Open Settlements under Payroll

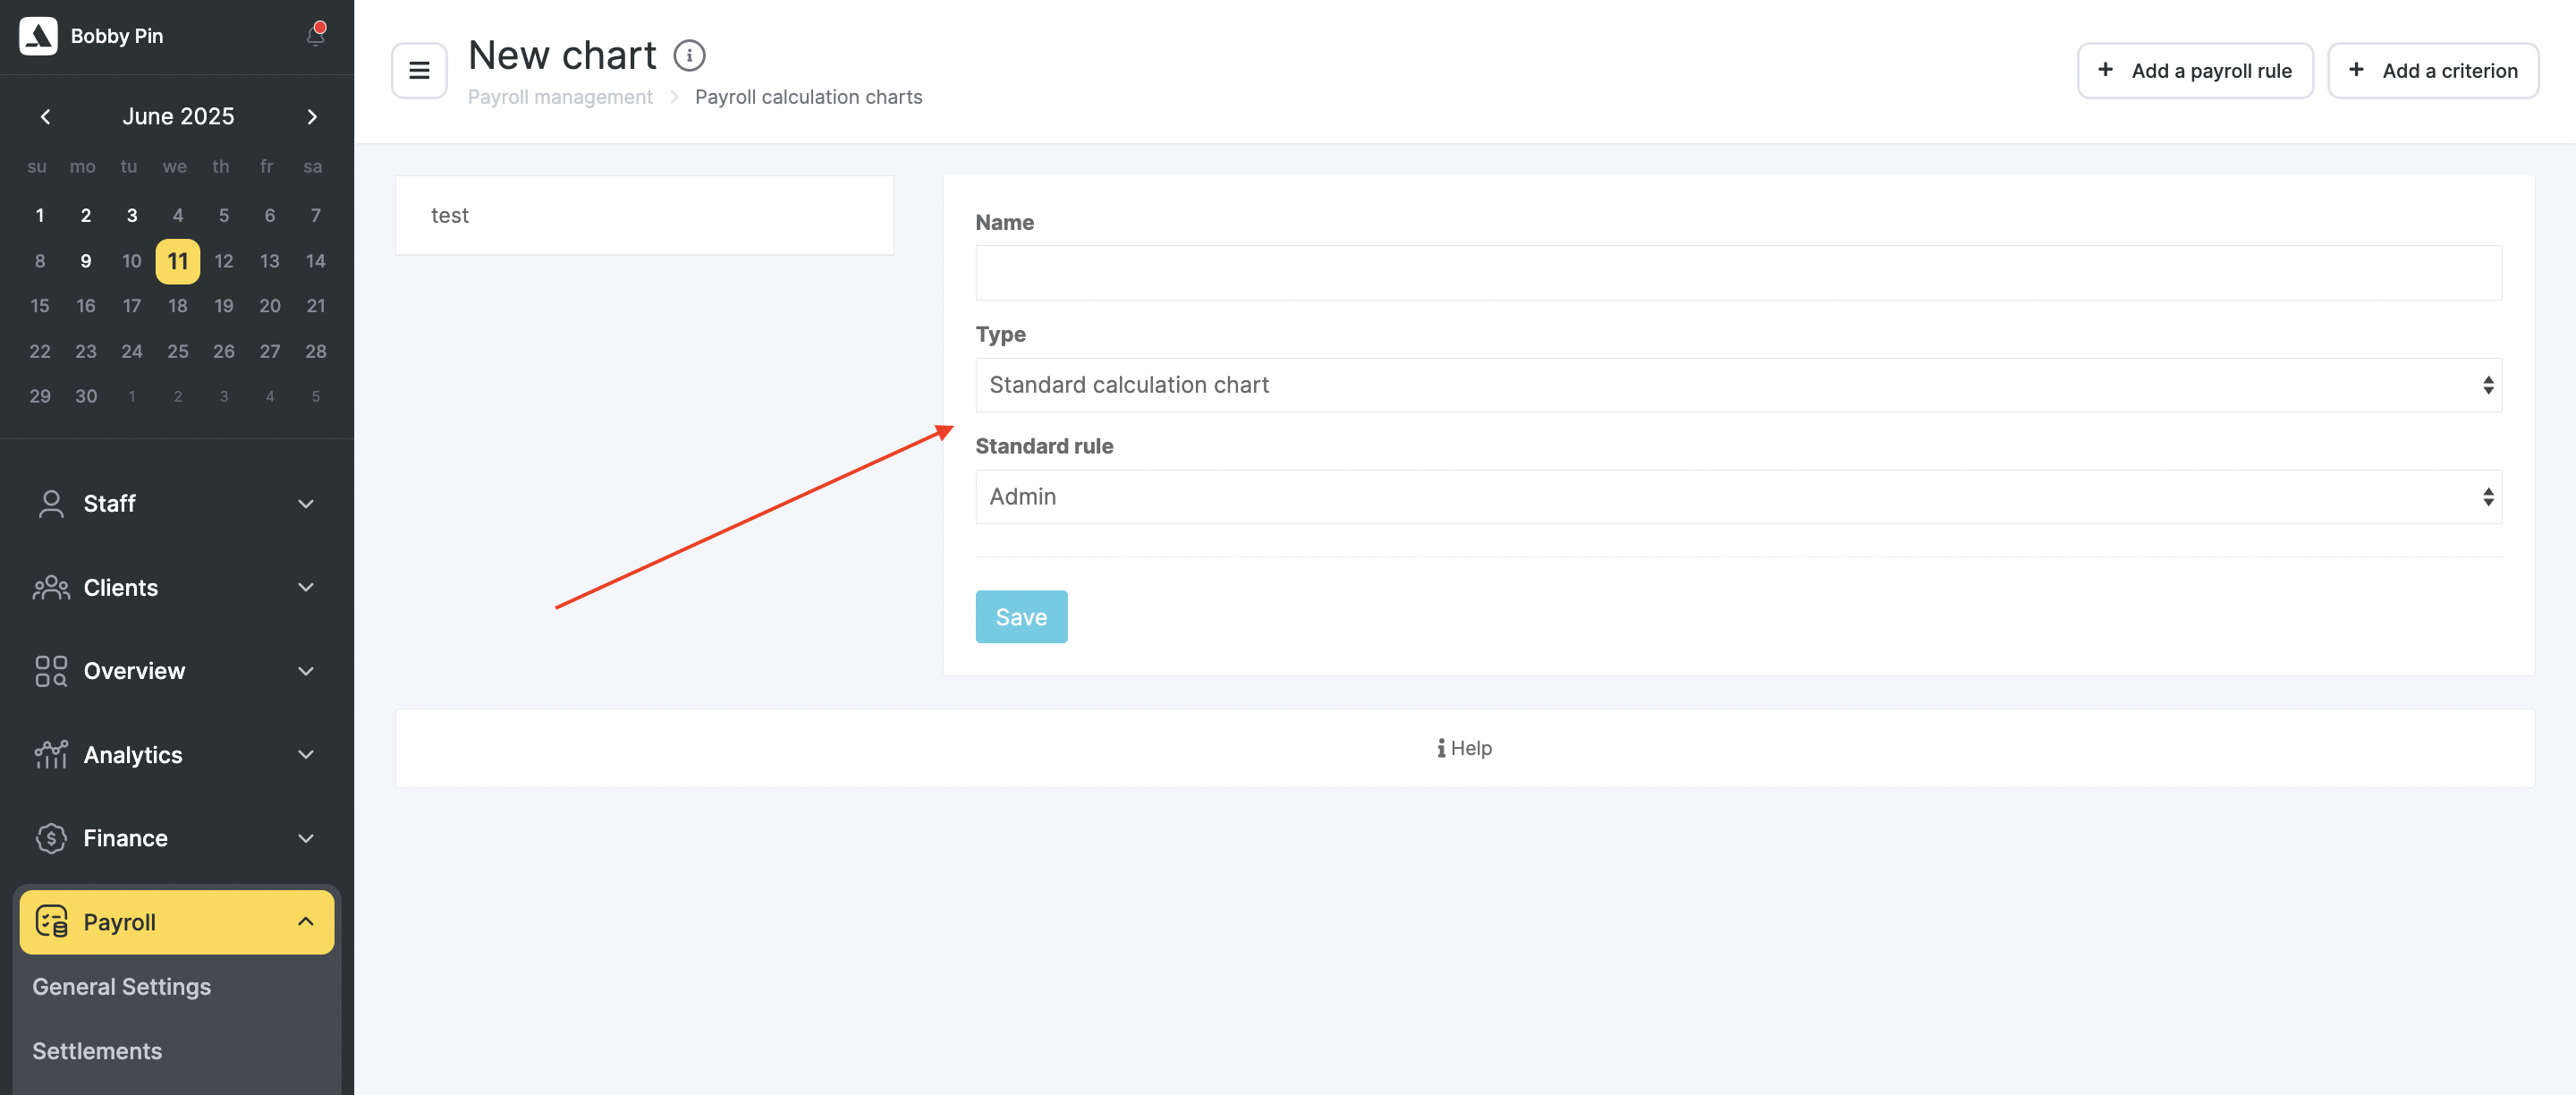pos(97,1051)
